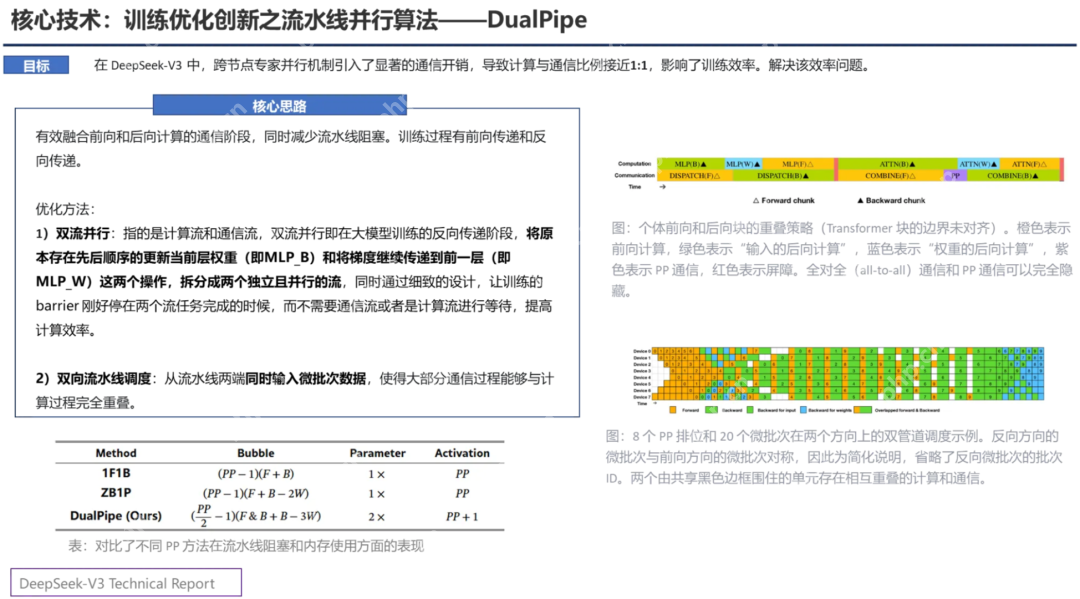Click the ATTN(W) block in the diagram

(x=980, y=163)
